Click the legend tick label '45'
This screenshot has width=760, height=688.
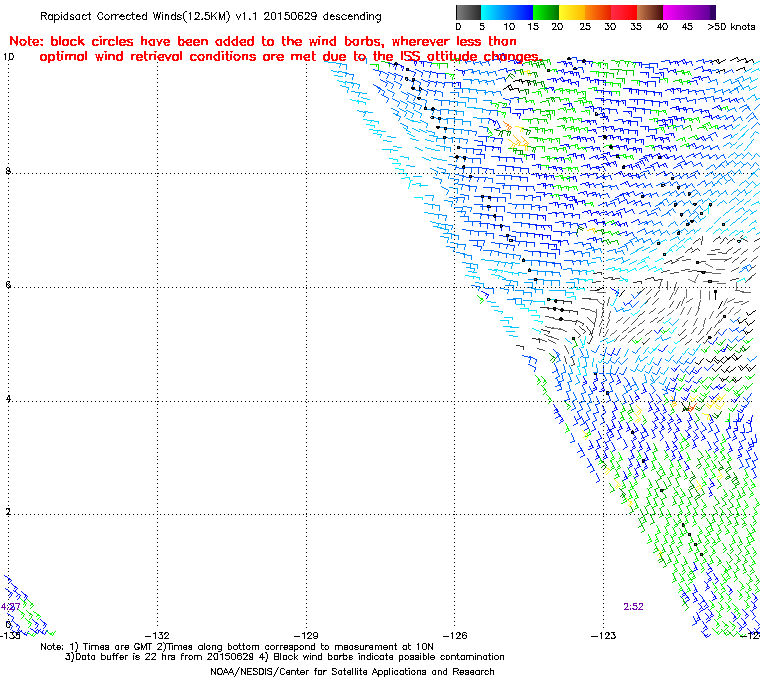[687, 27]
